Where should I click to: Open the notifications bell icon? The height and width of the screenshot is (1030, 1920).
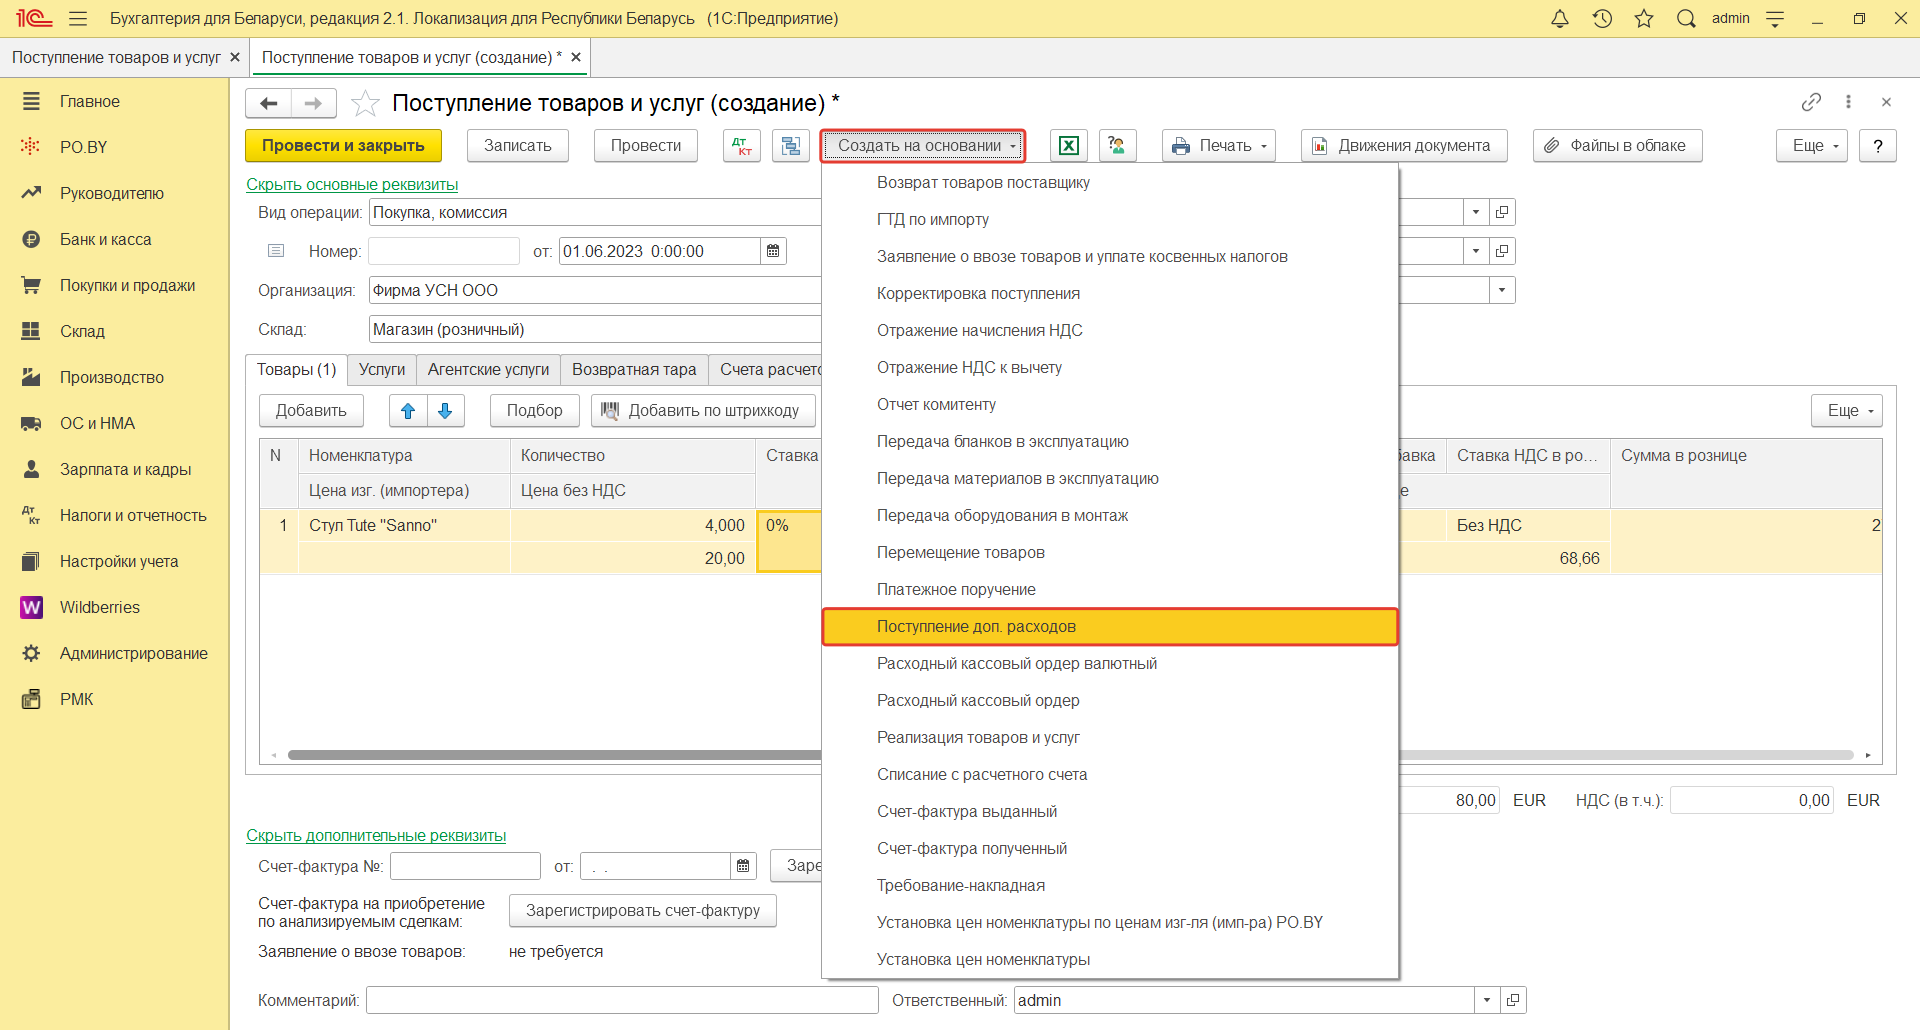1559,19
